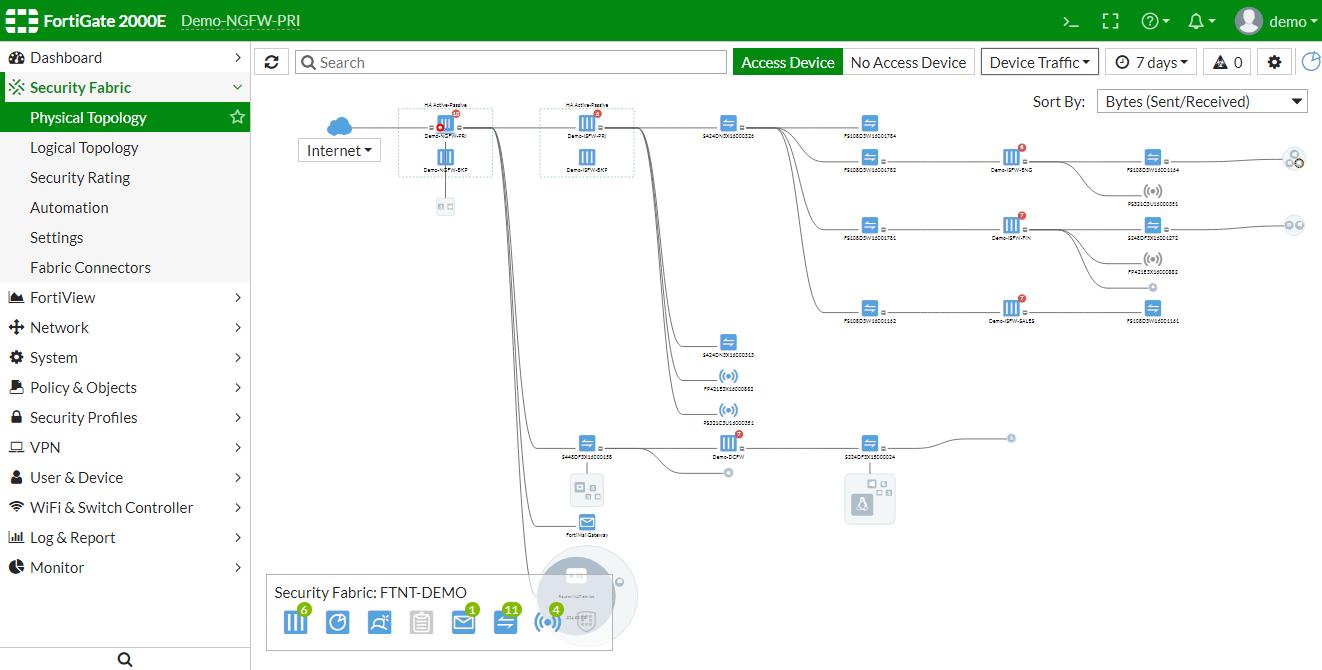
Task: Click the Demo-NGFW-BKP firewall node icon
Action: [x=446, y=157]
